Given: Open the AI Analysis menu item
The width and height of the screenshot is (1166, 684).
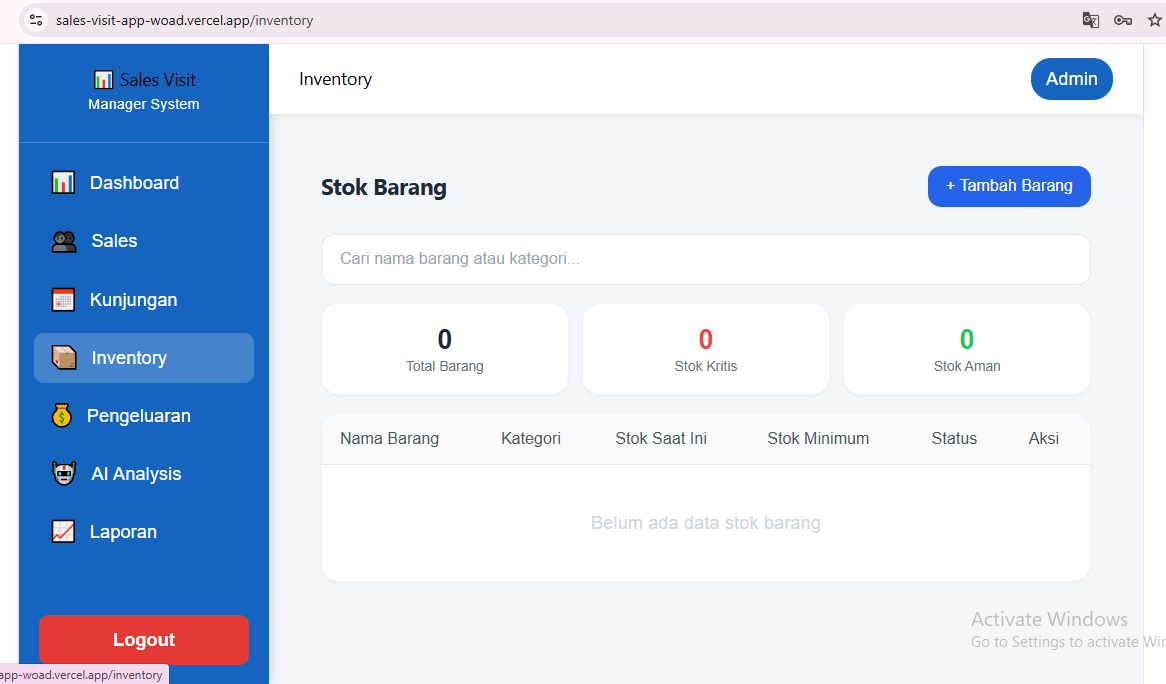Looking at the screenshot, I should pyautogui.click(x=144, y=474).
